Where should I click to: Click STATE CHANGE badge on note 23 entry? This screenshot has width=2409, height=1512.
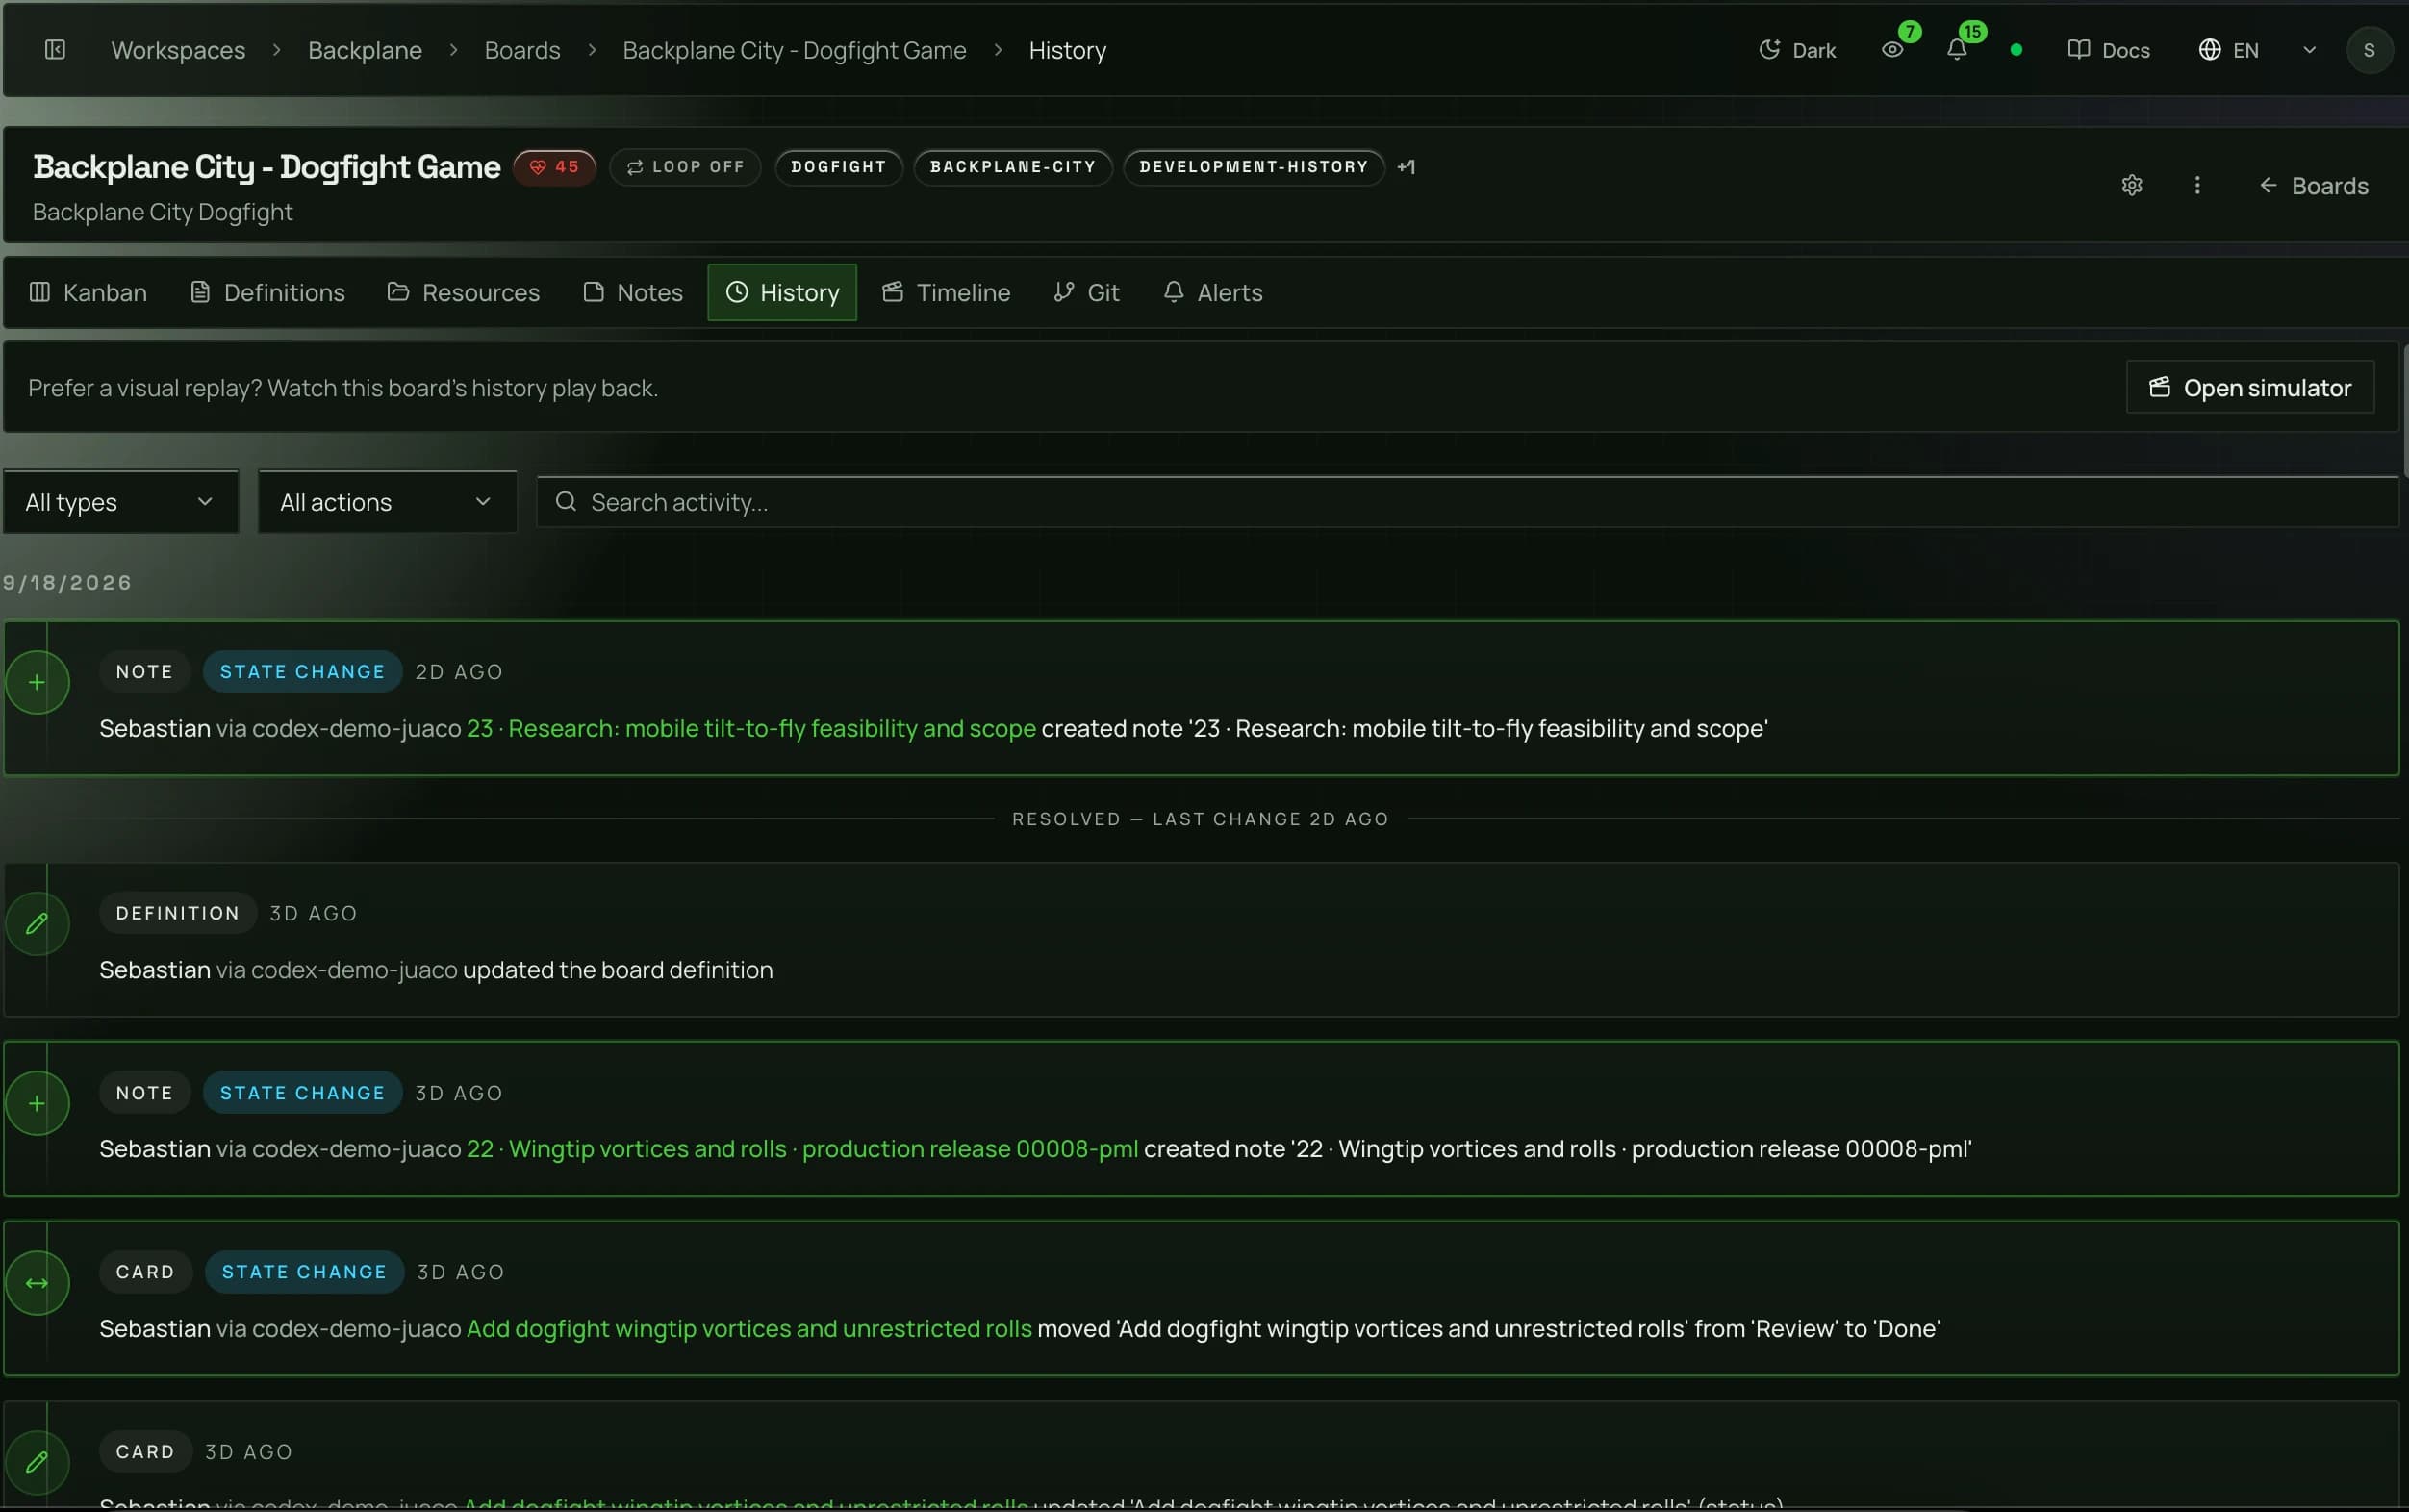302,672
